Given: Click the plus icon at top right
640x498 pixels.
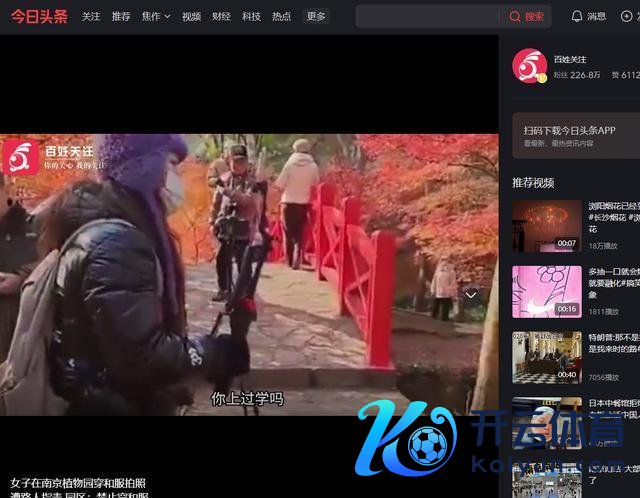Looking at the screenshot, I should (628, 17).
